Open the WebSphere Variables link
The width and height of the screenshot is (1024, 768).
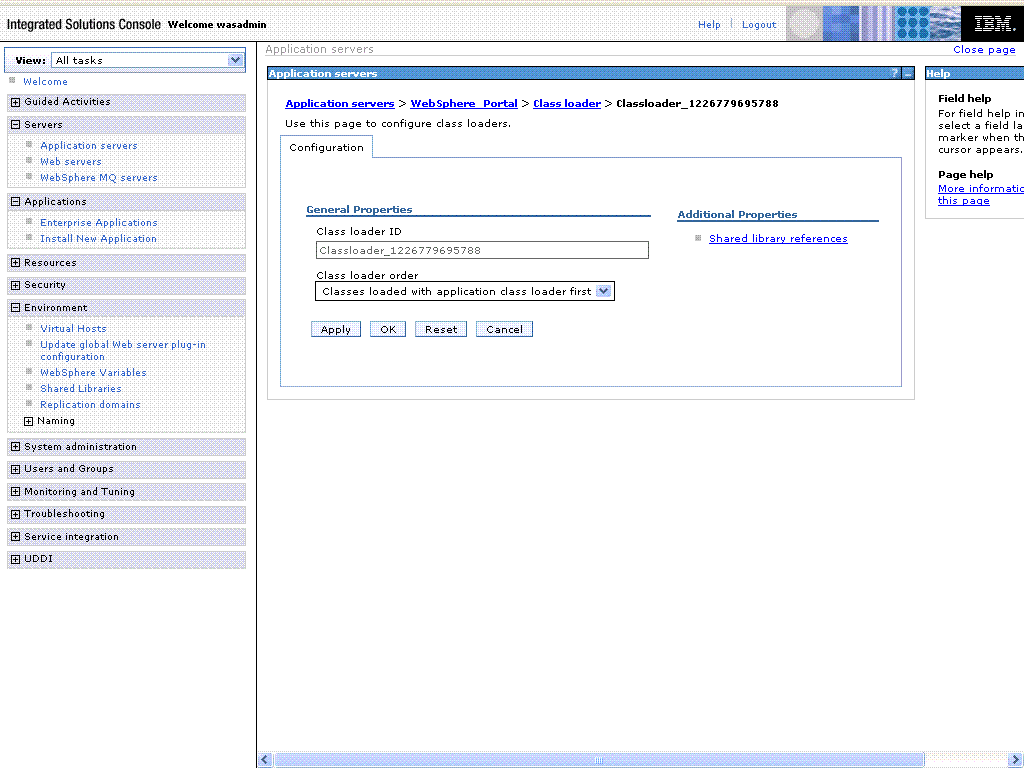point(93,372)
